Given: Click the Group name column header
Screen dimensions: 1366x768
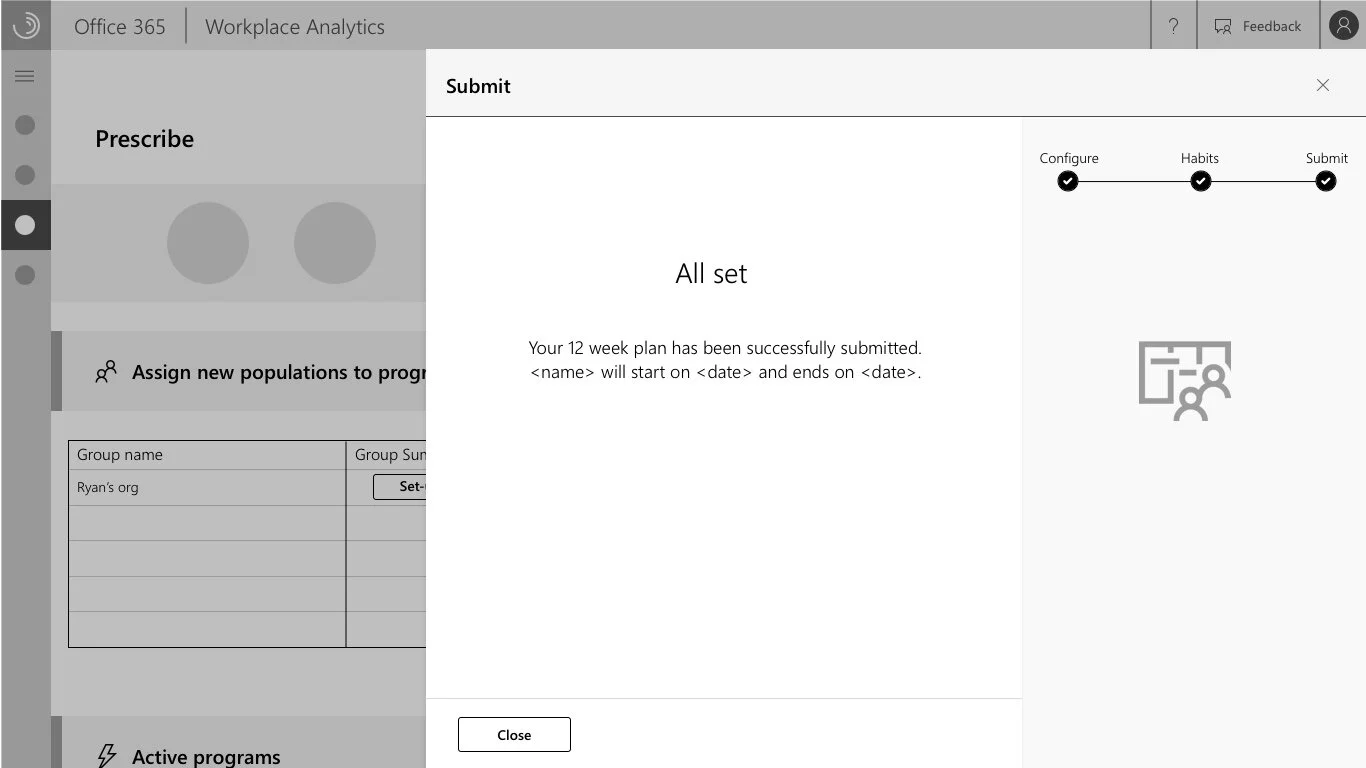Looking at the screenshot, I should (x=120, y=454).
